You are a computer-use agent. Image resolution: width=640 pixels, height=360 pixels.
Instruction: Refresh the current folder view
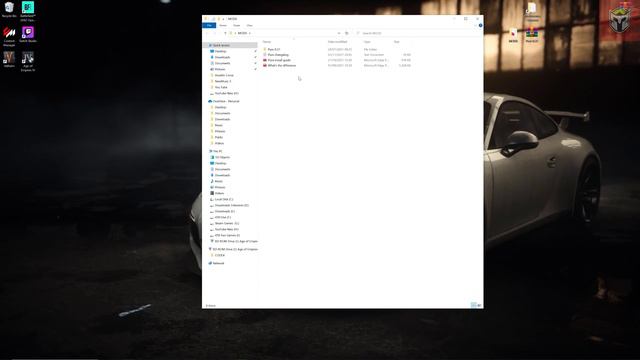(x=347, y=33)
